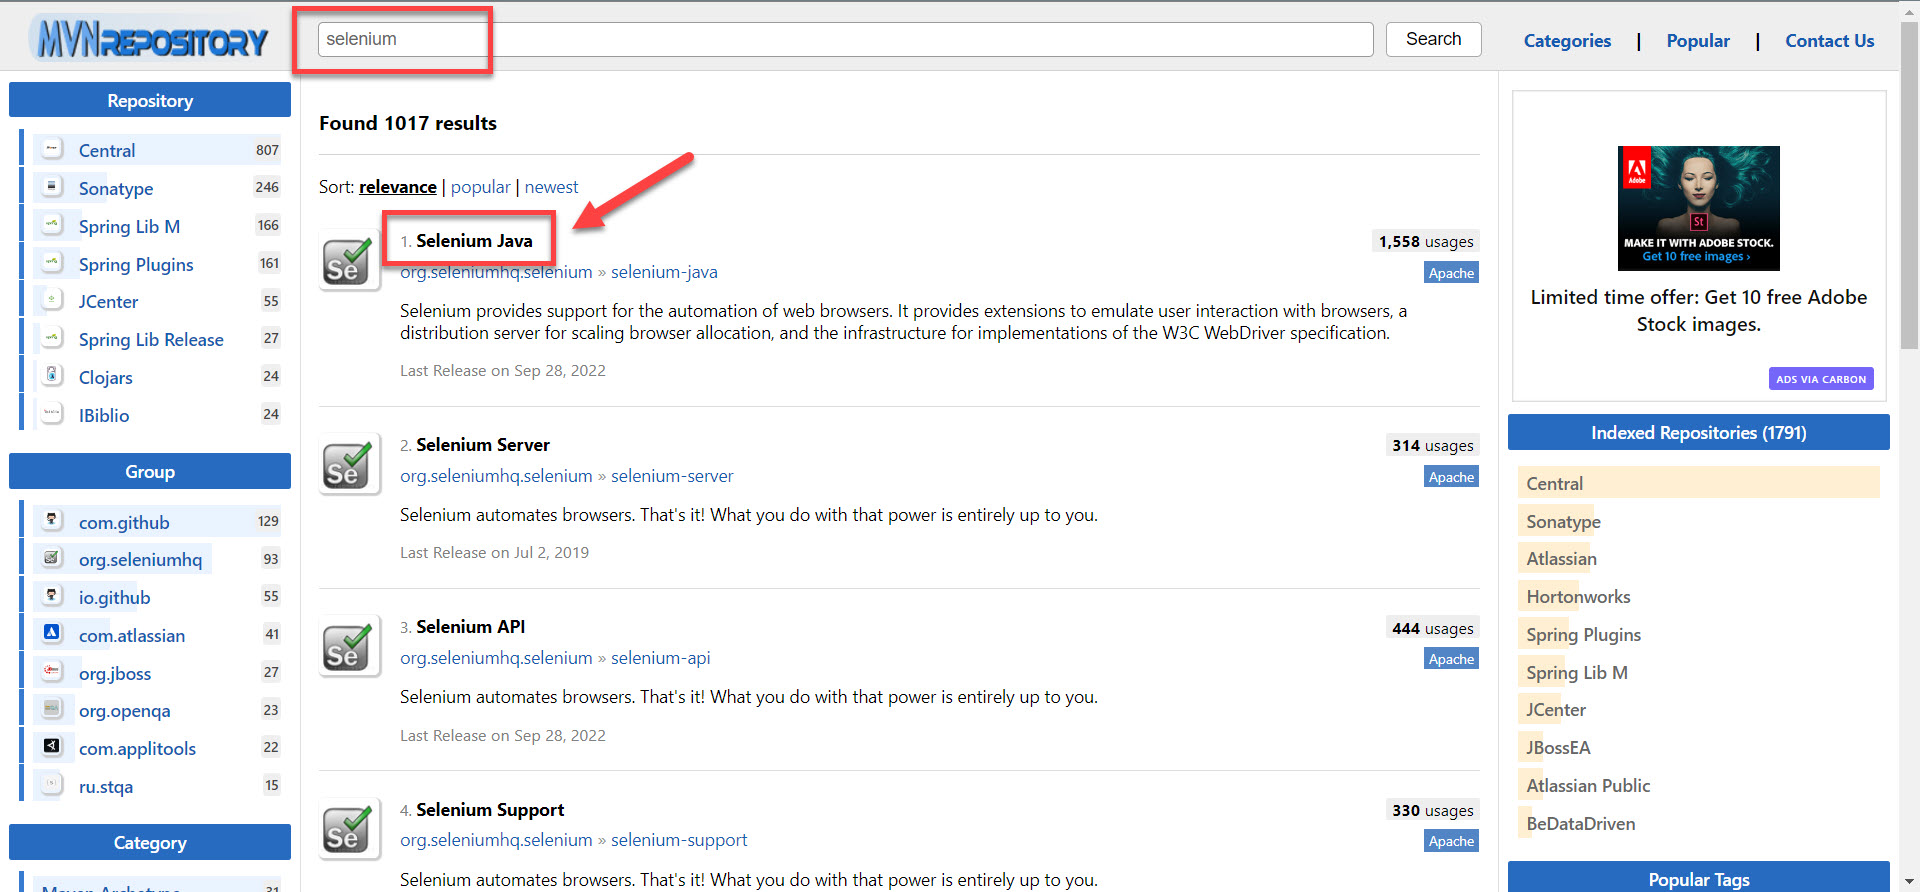This screenshot has height=892, width=1920.
Task: Click the Apache license tag for Selenium API
Action: 1451,659
